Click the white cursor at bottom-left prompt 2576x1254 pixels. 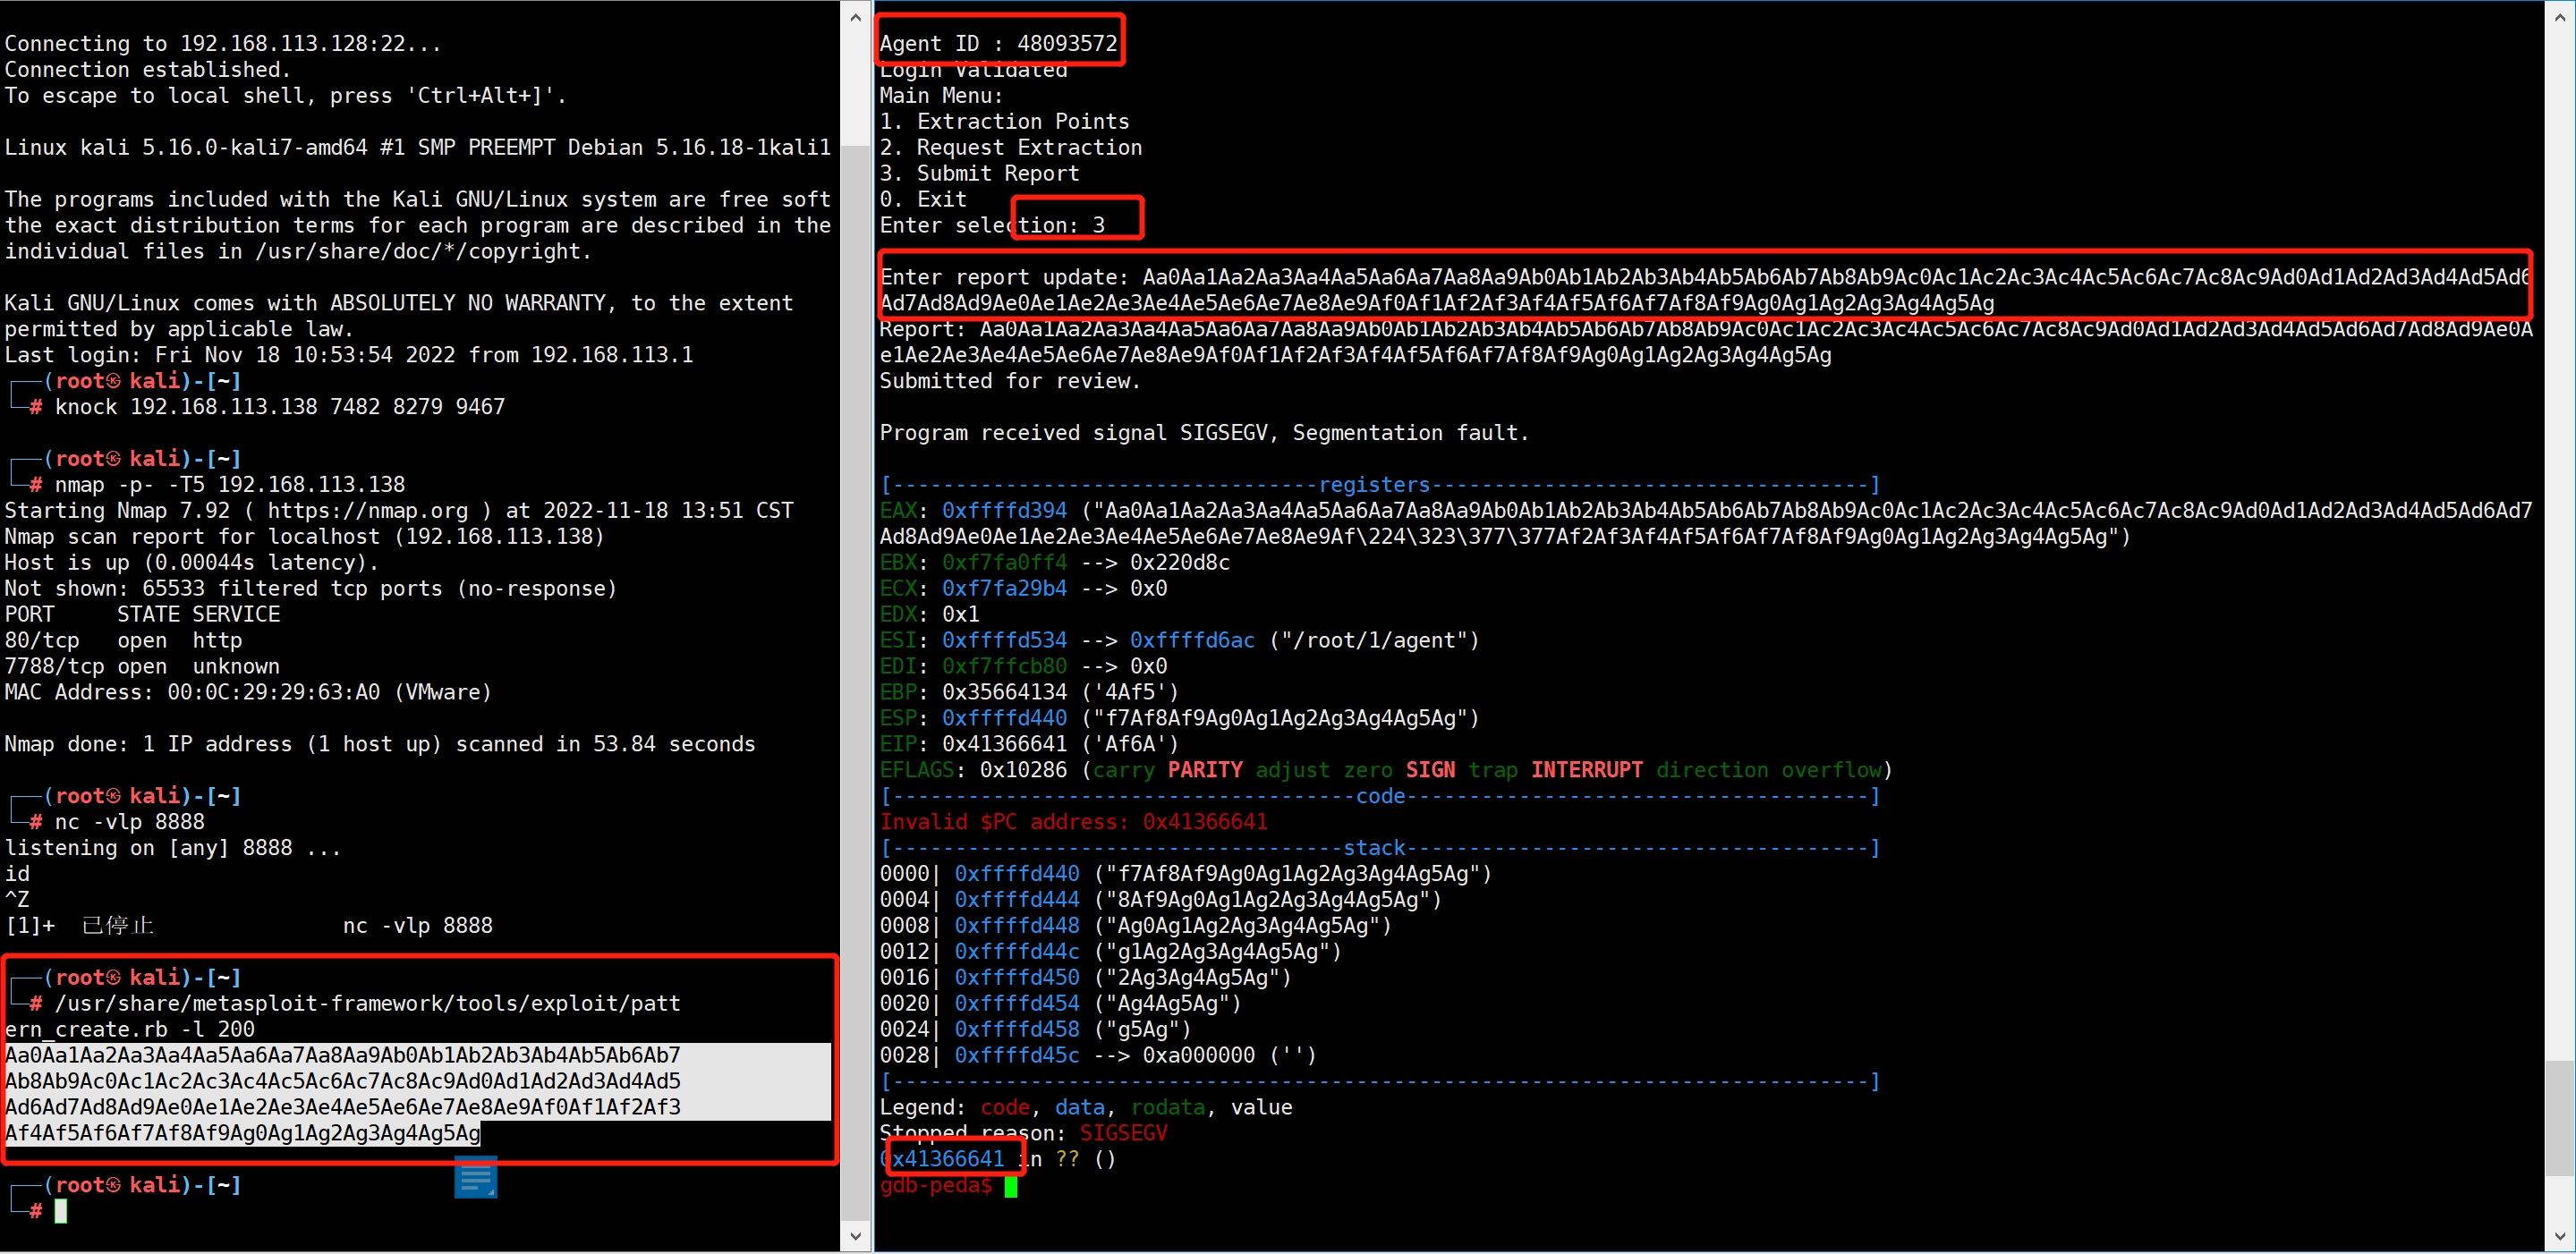[x=61, y=1211]
